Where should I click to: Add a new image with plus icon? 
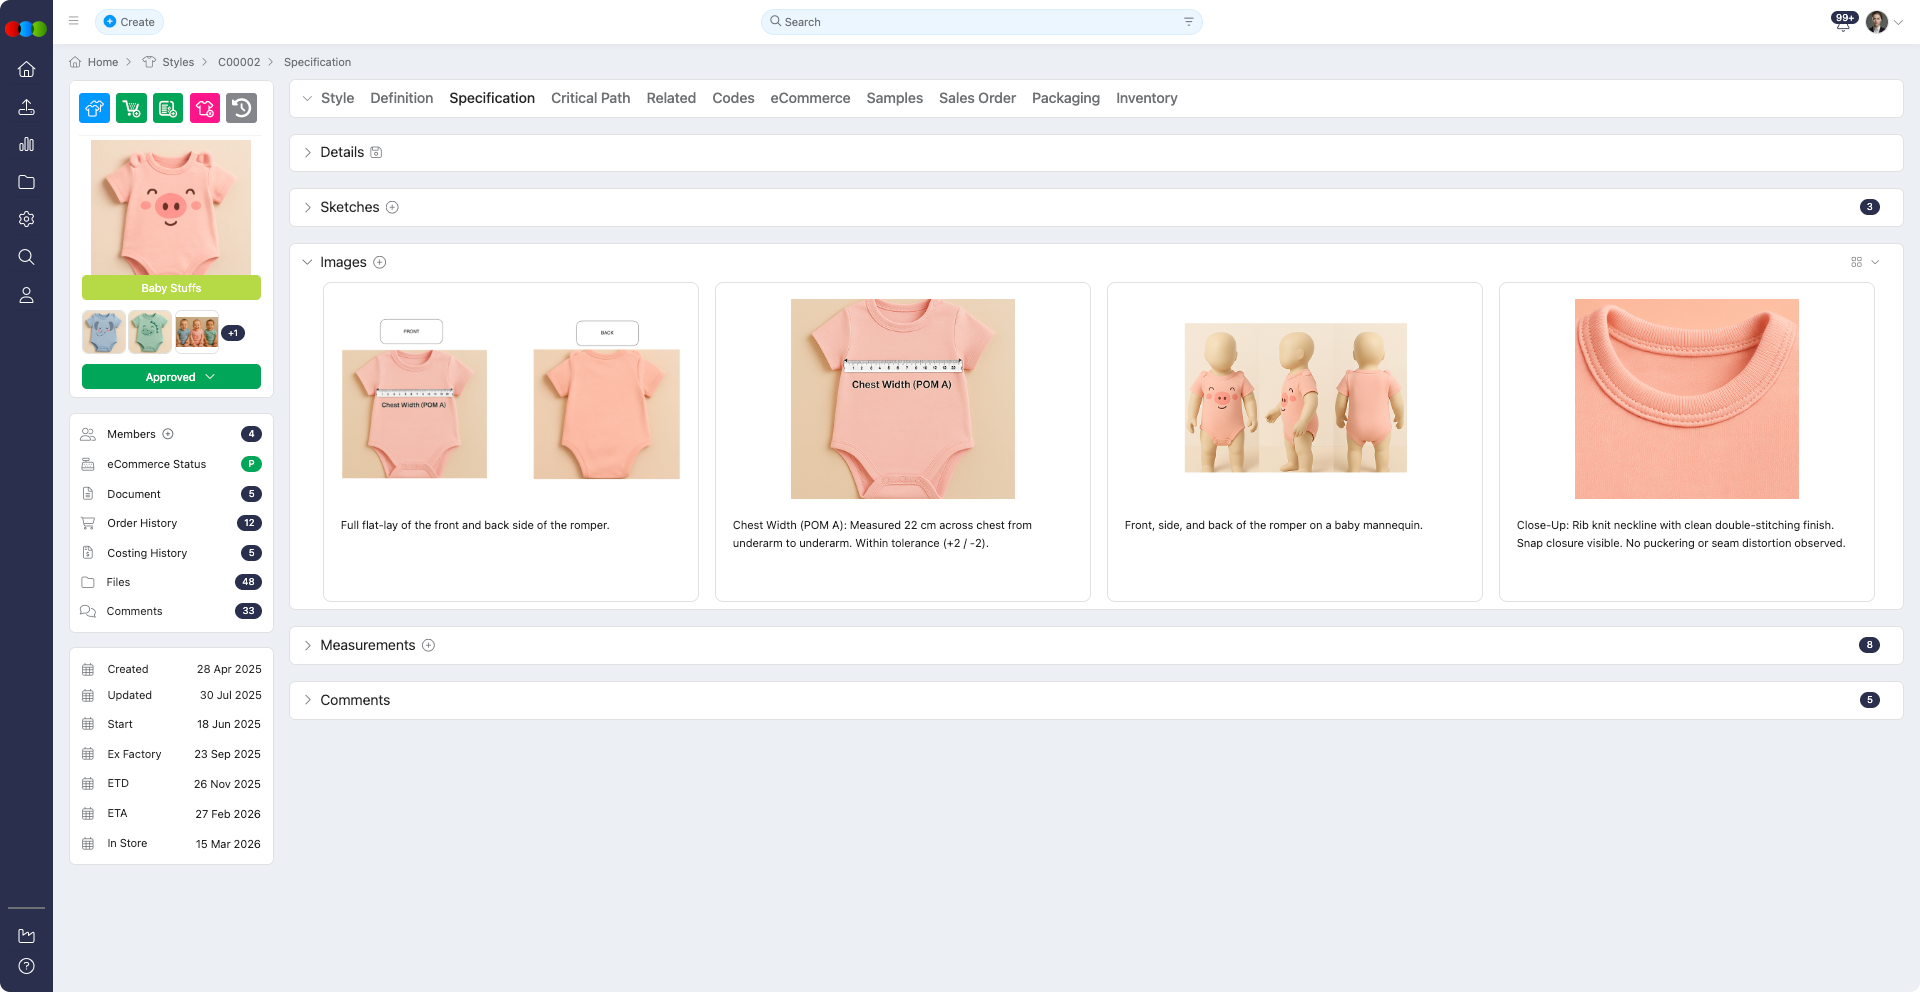[x=380, y=262]
